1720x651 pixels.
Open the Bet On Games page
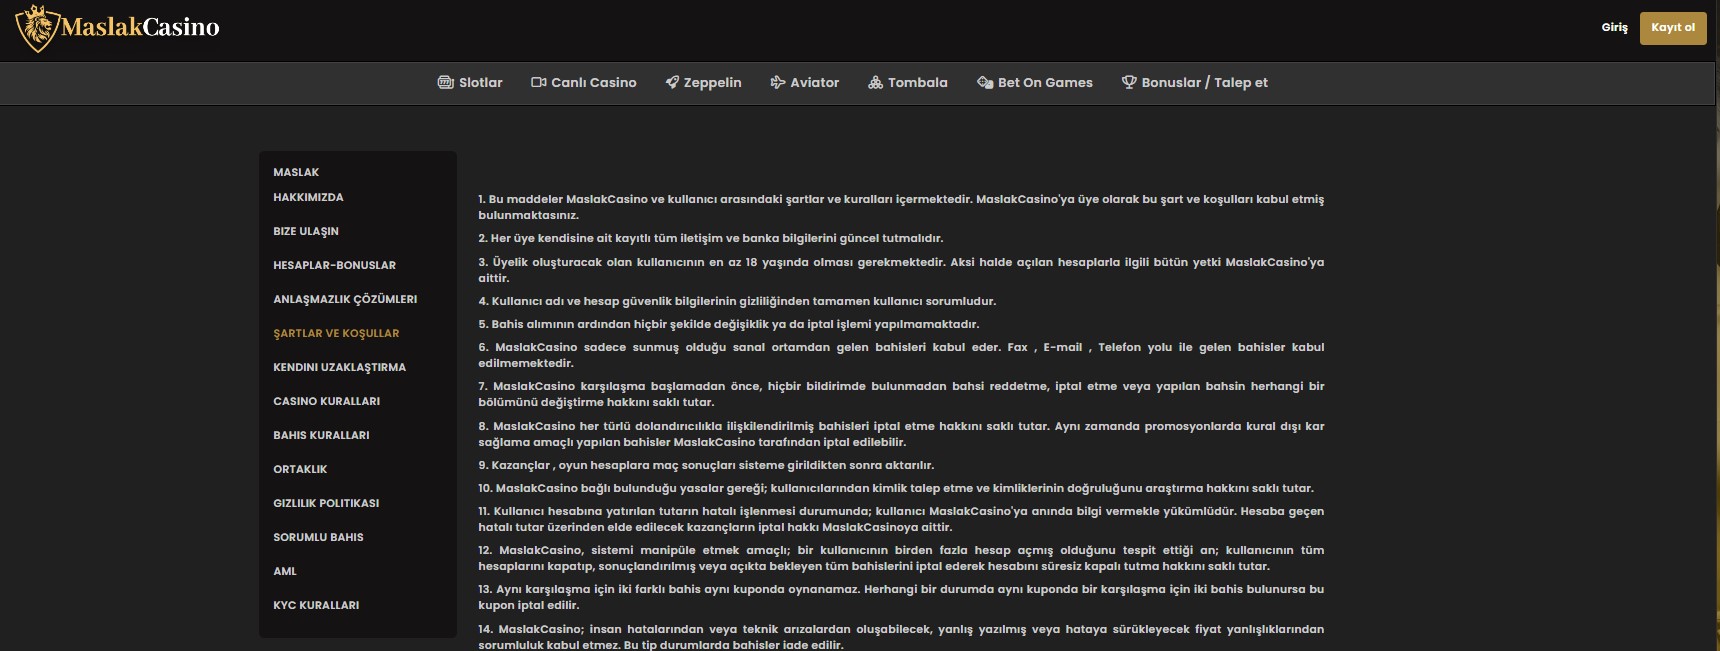pyautogui.click(x=1035, y=82)
